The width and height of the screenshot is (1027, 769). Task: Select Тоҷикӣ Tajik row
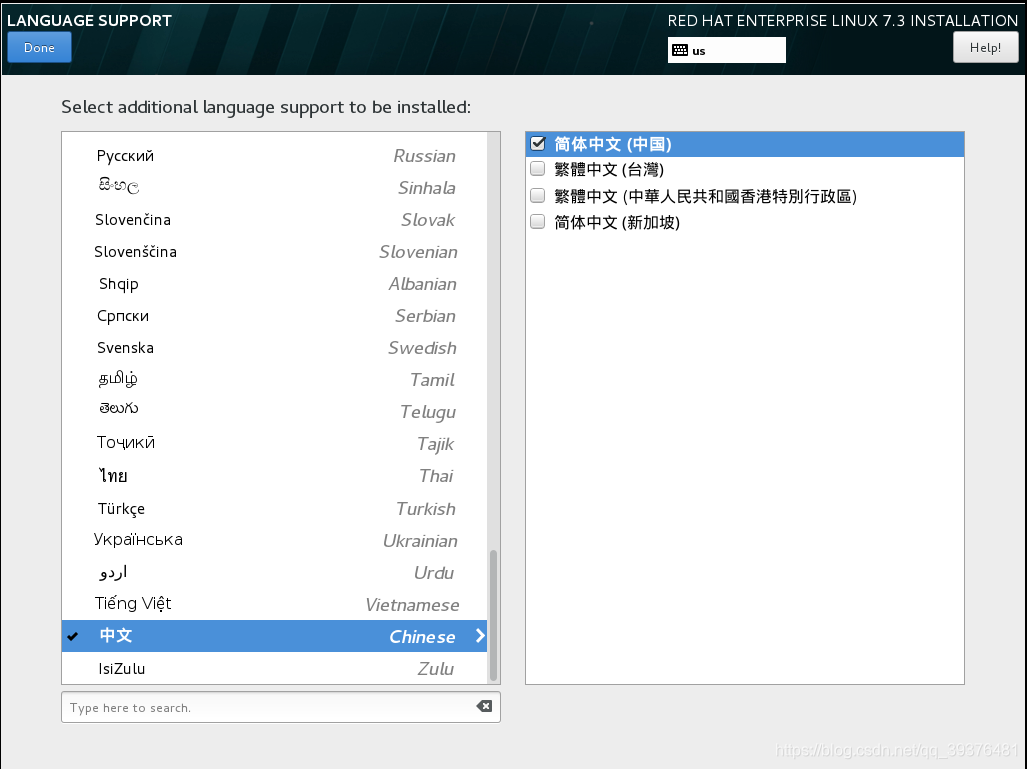[x=274, y=444]
